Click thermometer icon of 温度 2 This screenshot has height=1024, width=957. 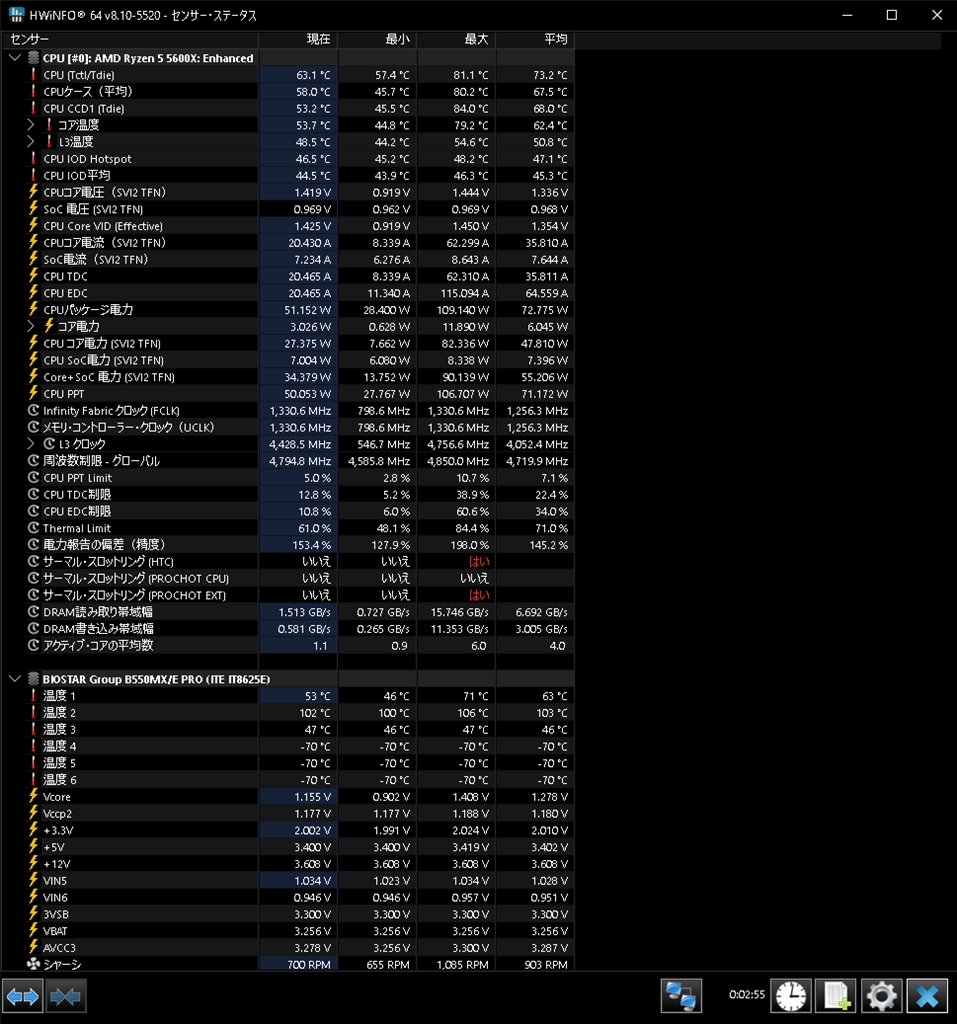(x=33, y=712)
